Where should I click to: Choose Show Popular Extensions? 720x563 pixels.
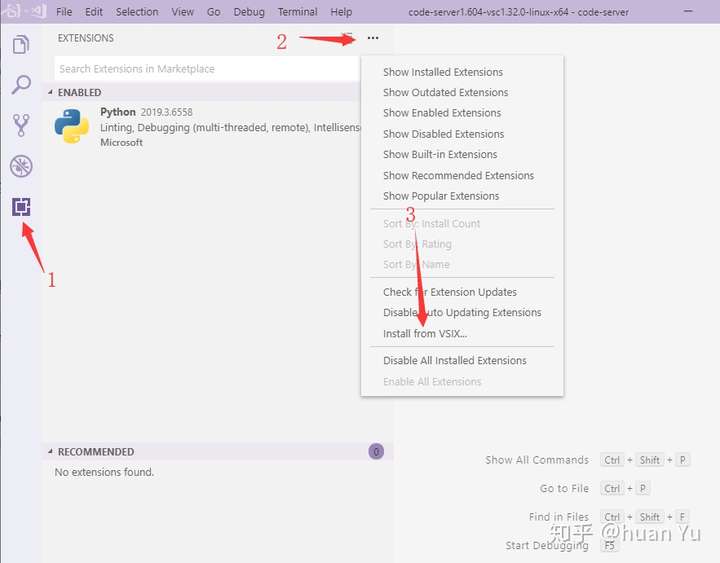coord(462,196)
